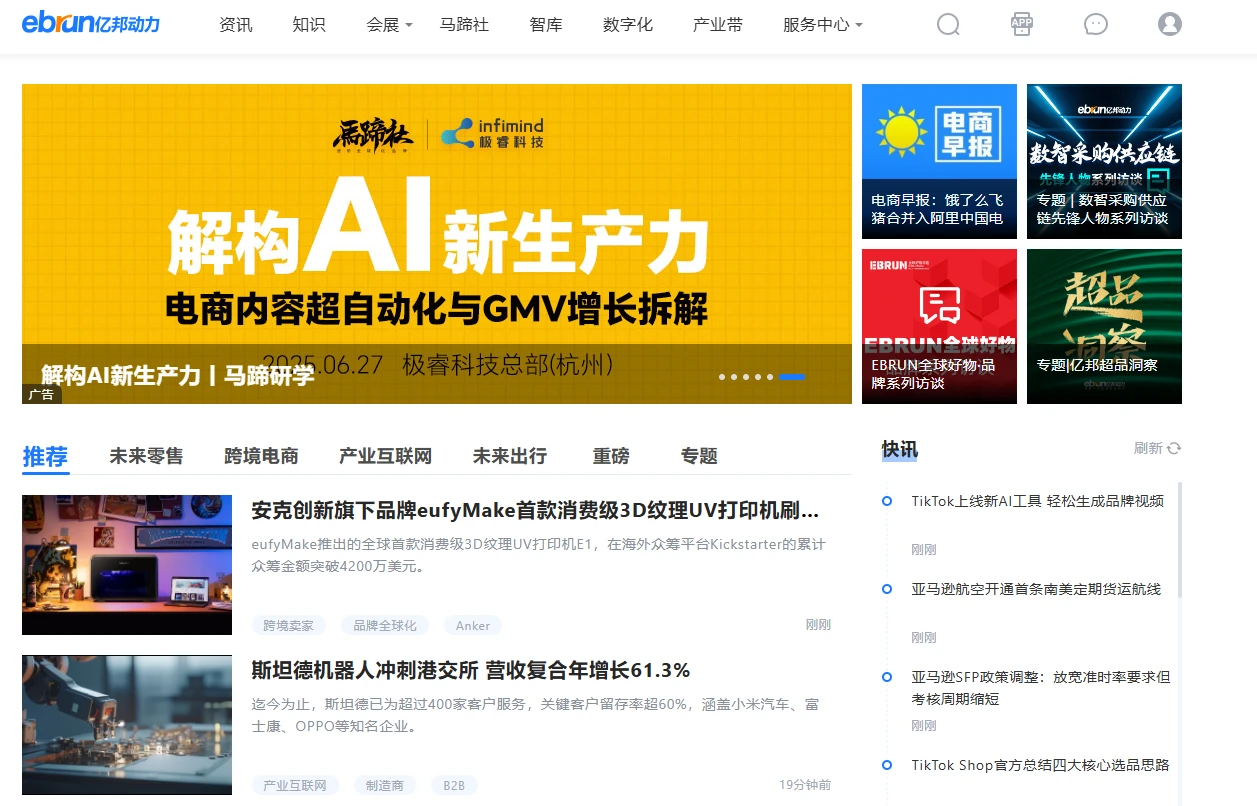This screenshot has width=1257, height=806.
Task: Switch to the 专题 tab
Action: (x=699, y=456)
